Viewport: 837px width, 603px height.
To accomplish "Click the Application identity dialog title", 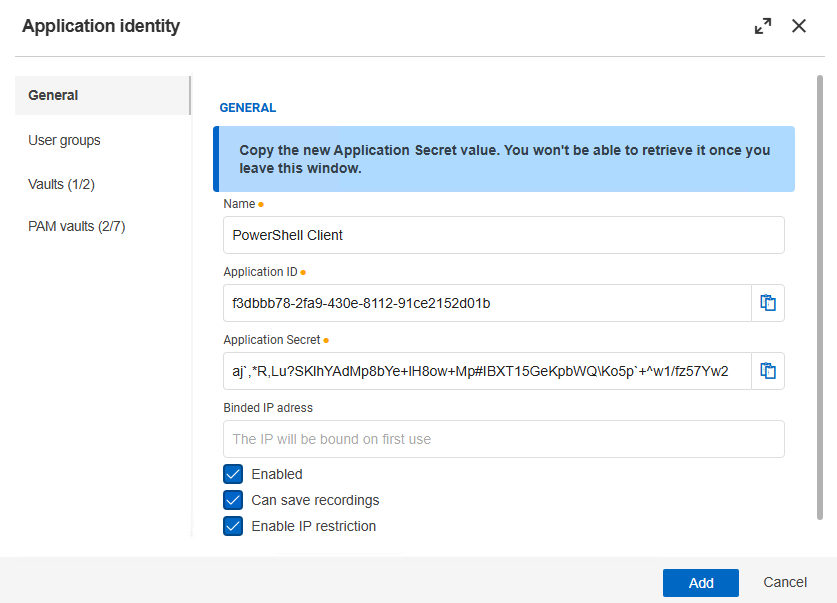I will tap(101, 27).
